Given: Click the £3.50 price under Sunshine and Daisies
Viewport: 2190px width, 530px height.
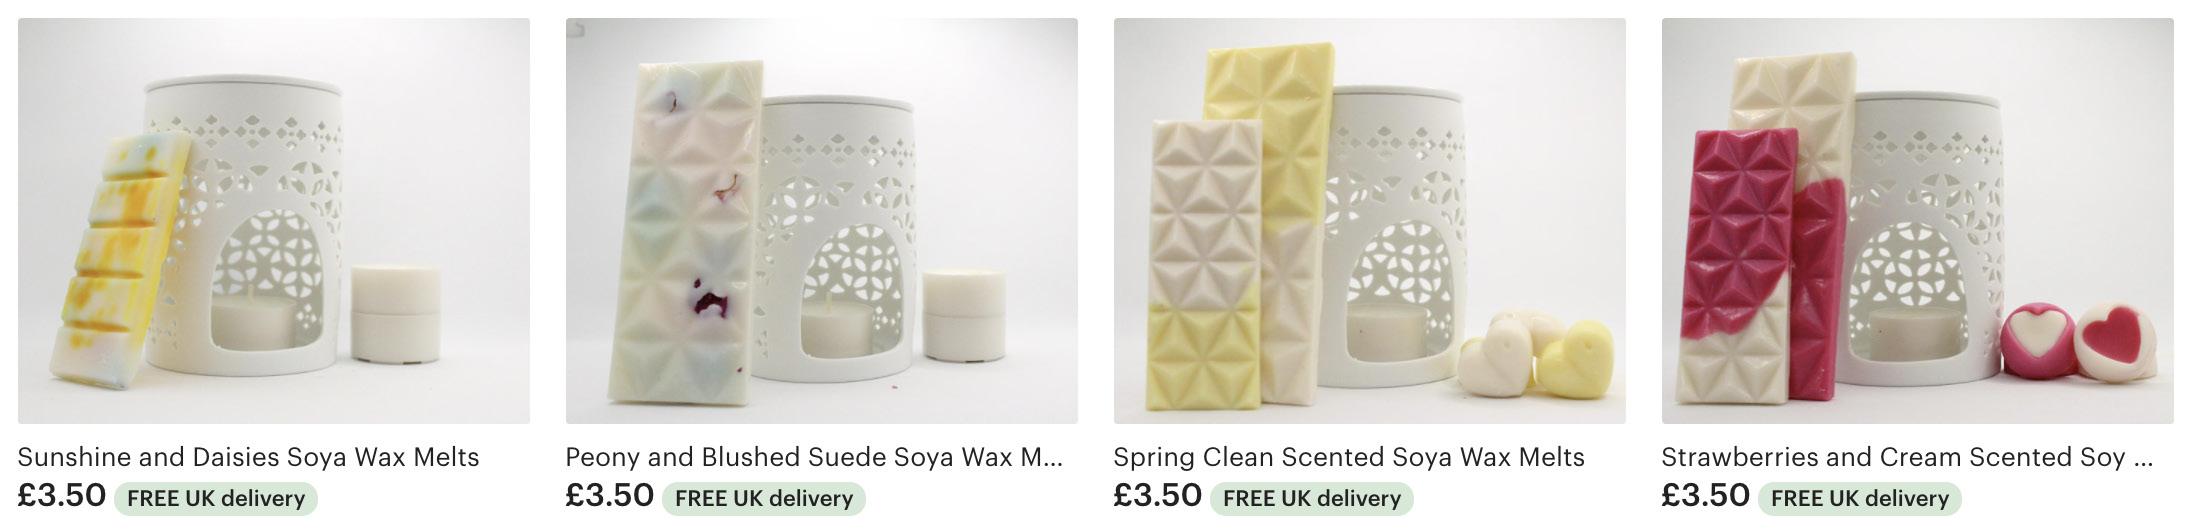Looking at the screenshot, I should pyautogui.click(x=62, y=495).
